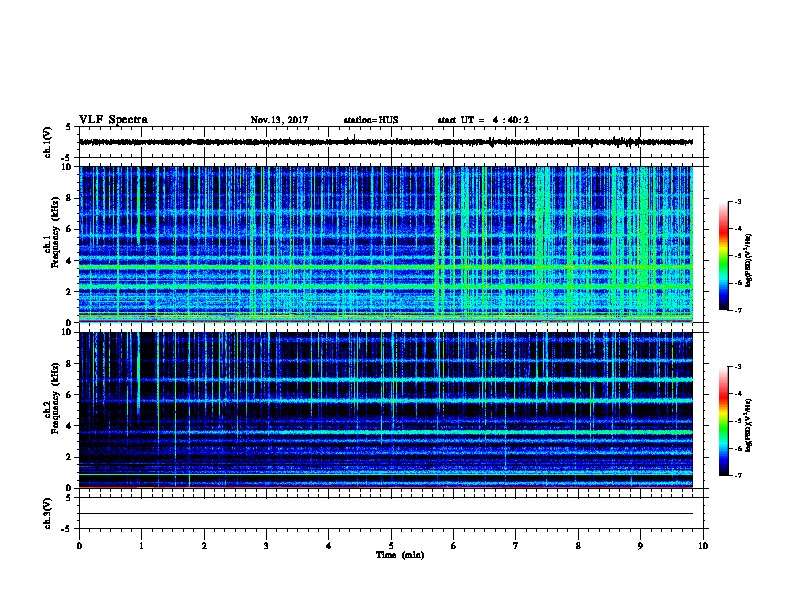The height and width of the screenshot is (612, 792).
Task: Click time axis tick label "0"
Action: [x=79, y=545]
